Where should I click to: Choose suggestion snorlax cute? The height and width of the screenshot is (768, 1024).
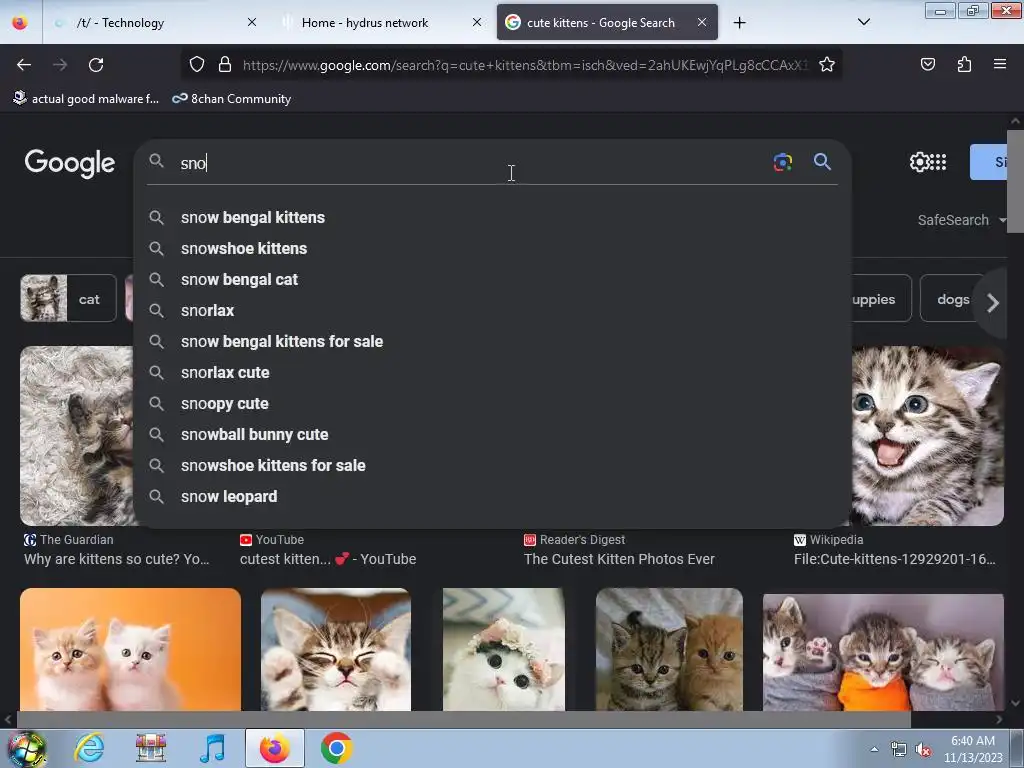[492, 372]
